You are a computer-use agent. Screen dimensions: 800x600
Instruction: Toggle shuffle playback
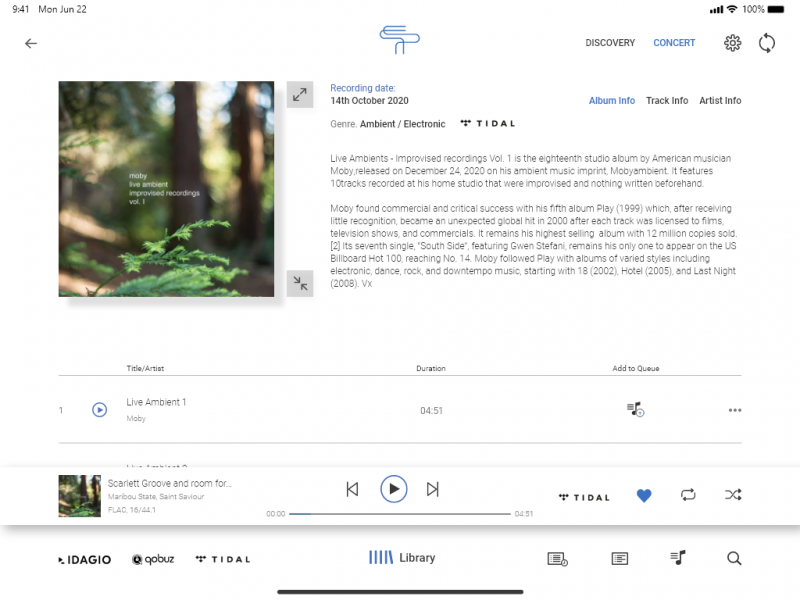[x=732, y=495]
